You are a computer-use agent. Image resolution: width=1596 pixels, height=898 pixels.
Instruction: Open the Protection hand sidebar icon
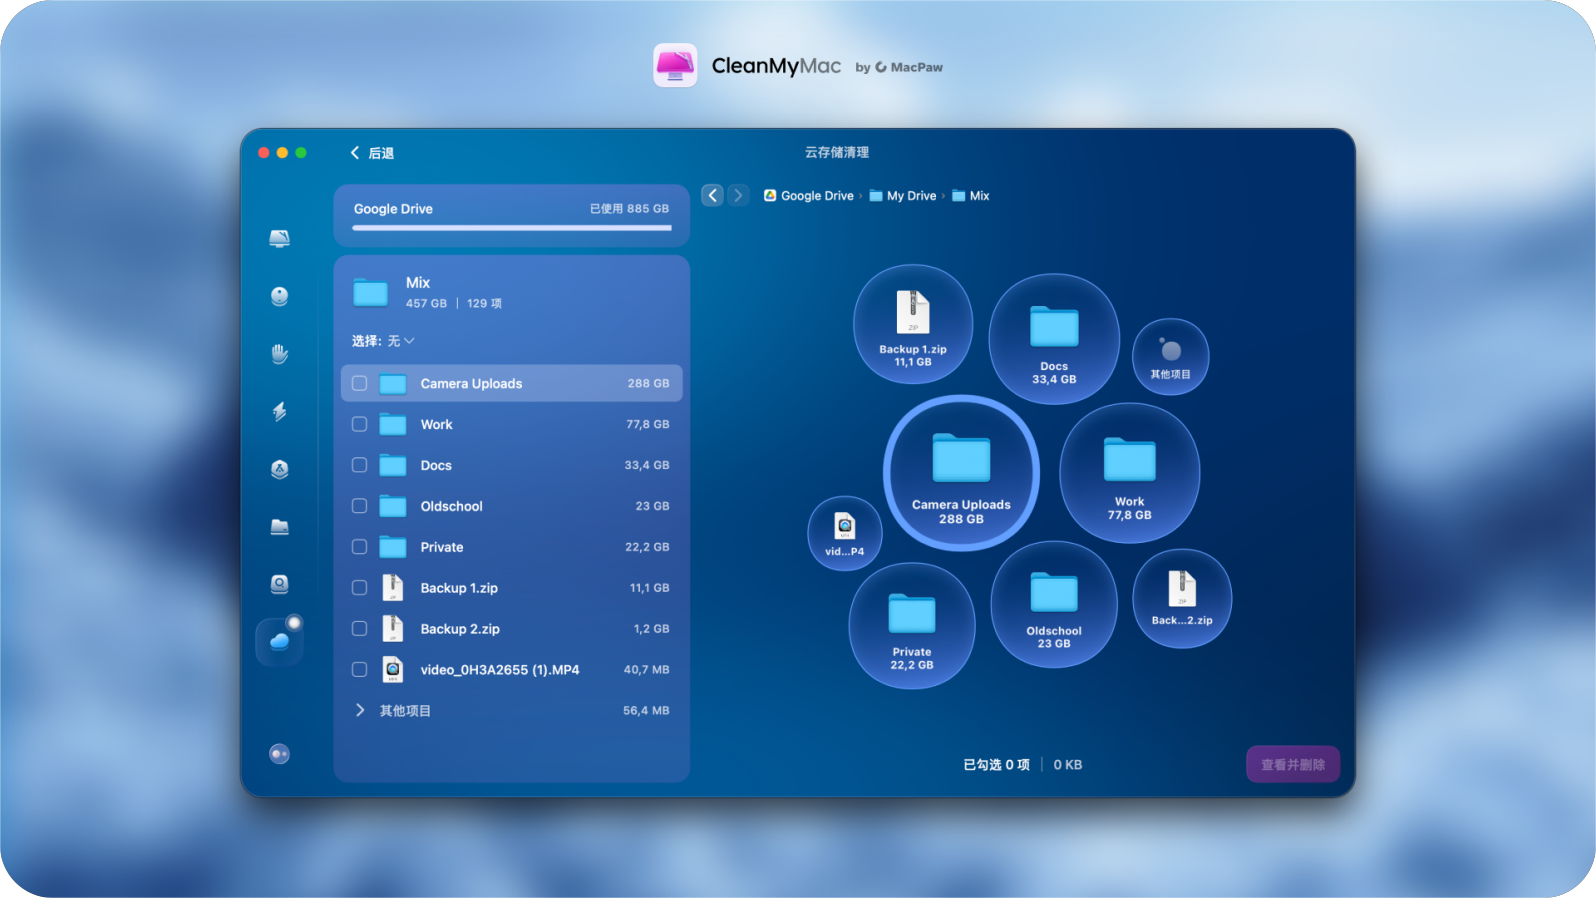coord(280,354)
